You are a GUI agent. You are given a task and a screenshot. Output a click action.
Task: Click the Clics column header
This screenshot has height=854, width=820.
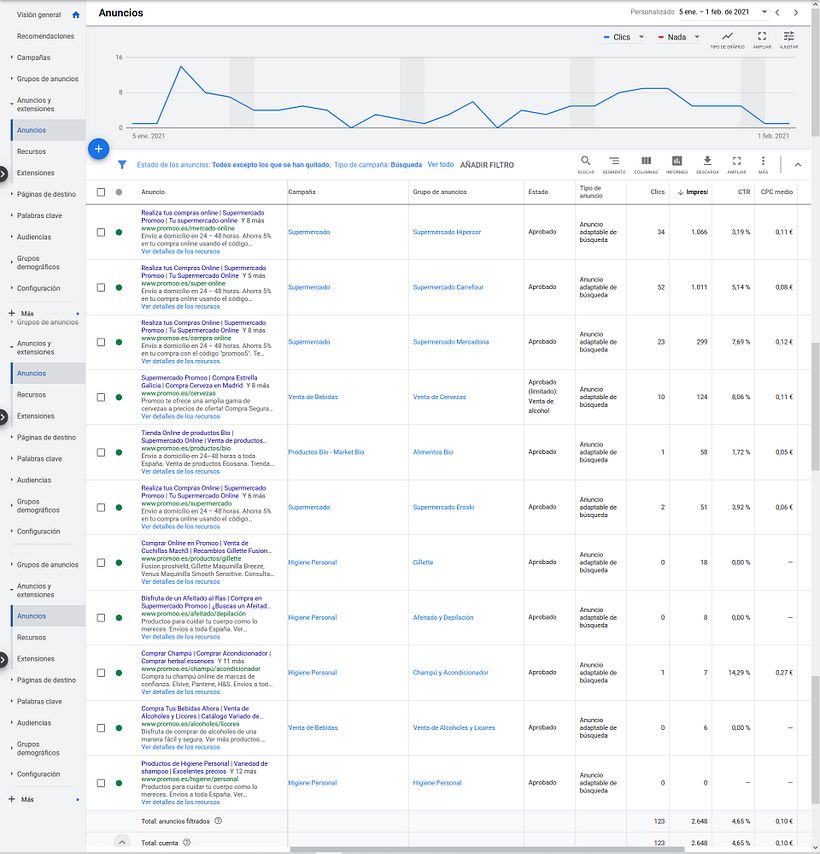657,192
